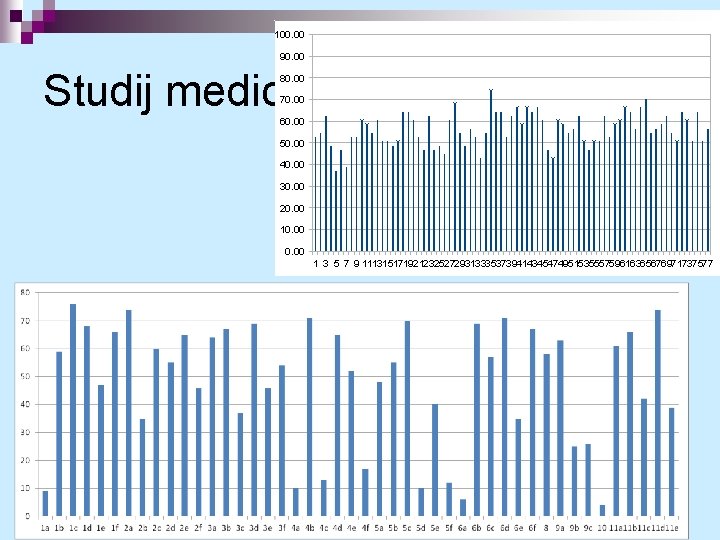Click the x-axis label '1' in top chart
720x540 pixels.
315,264
